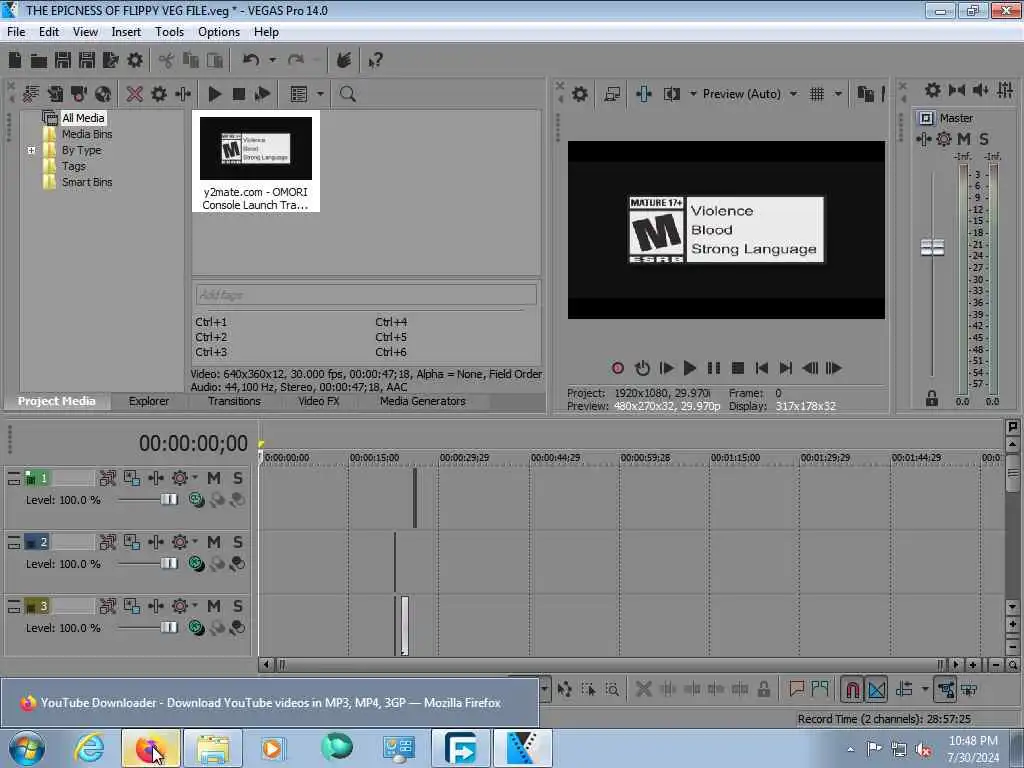The image size is (1024, 768).
Task: Open the Views dropdown arrow in Project Media
Action: click(x=320, y=94)
